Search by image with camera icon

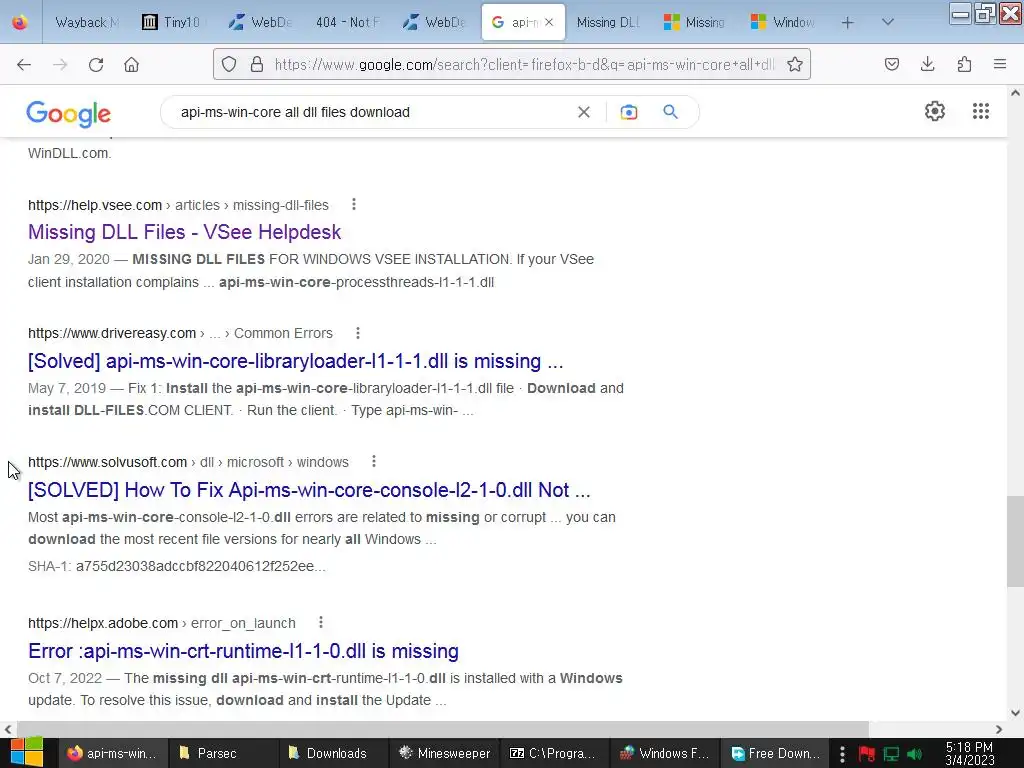pos(629,112)
